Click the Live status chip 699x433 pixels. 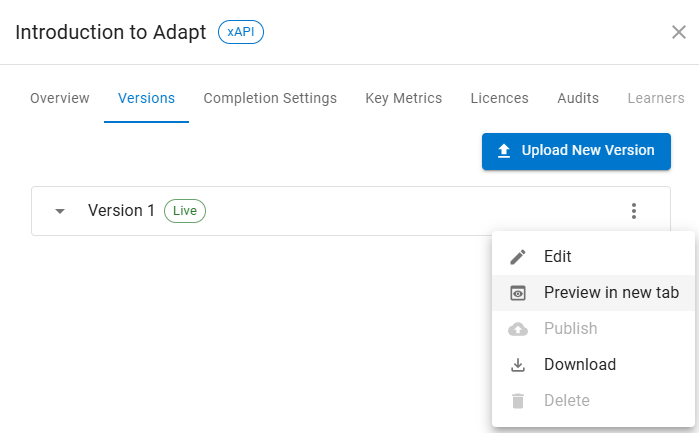[x=185, y=211]
